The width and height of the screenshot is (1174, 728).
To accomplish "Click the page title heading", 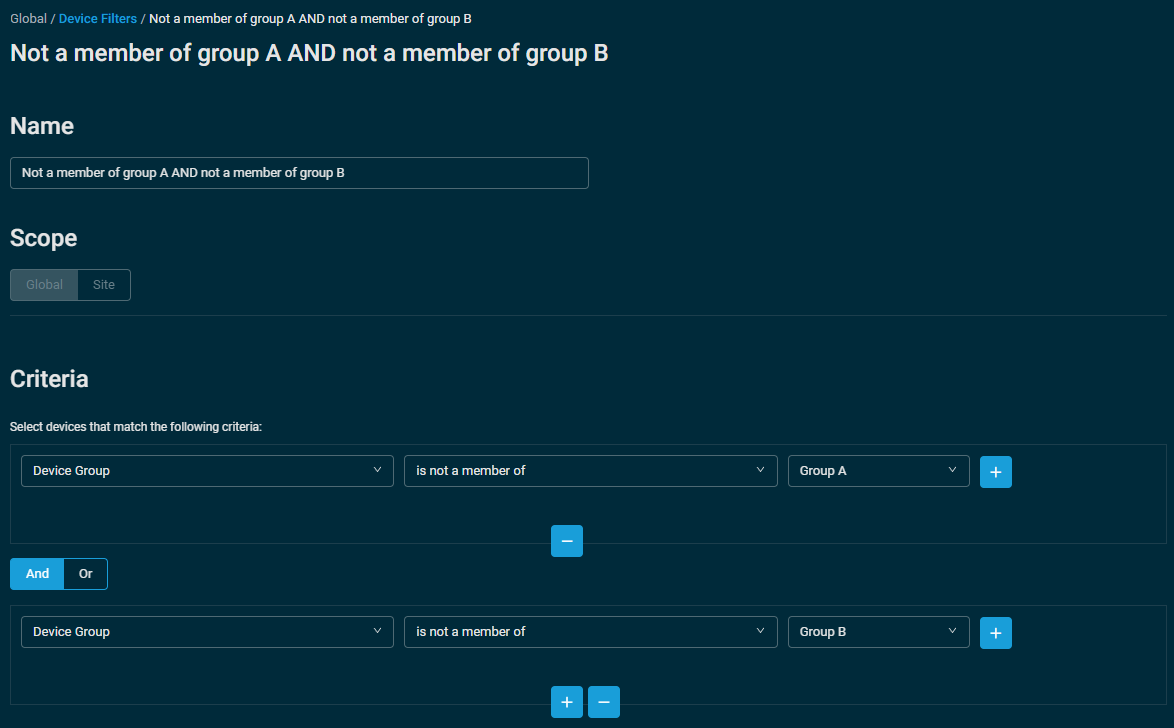I will [x=308, y=53].
